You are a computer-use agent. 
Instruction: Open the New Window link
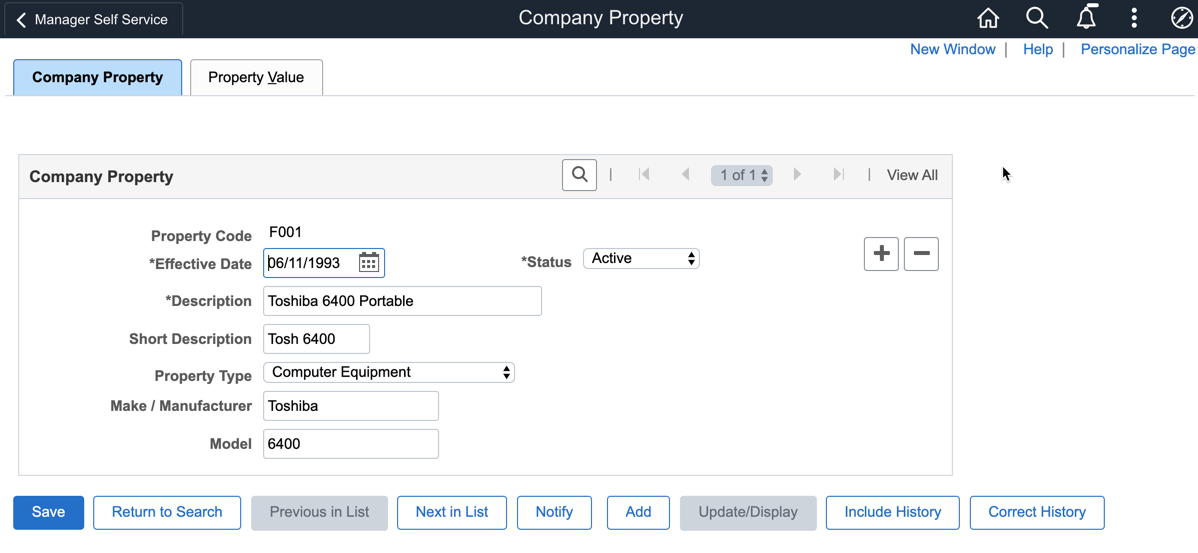tap(952, 49)
